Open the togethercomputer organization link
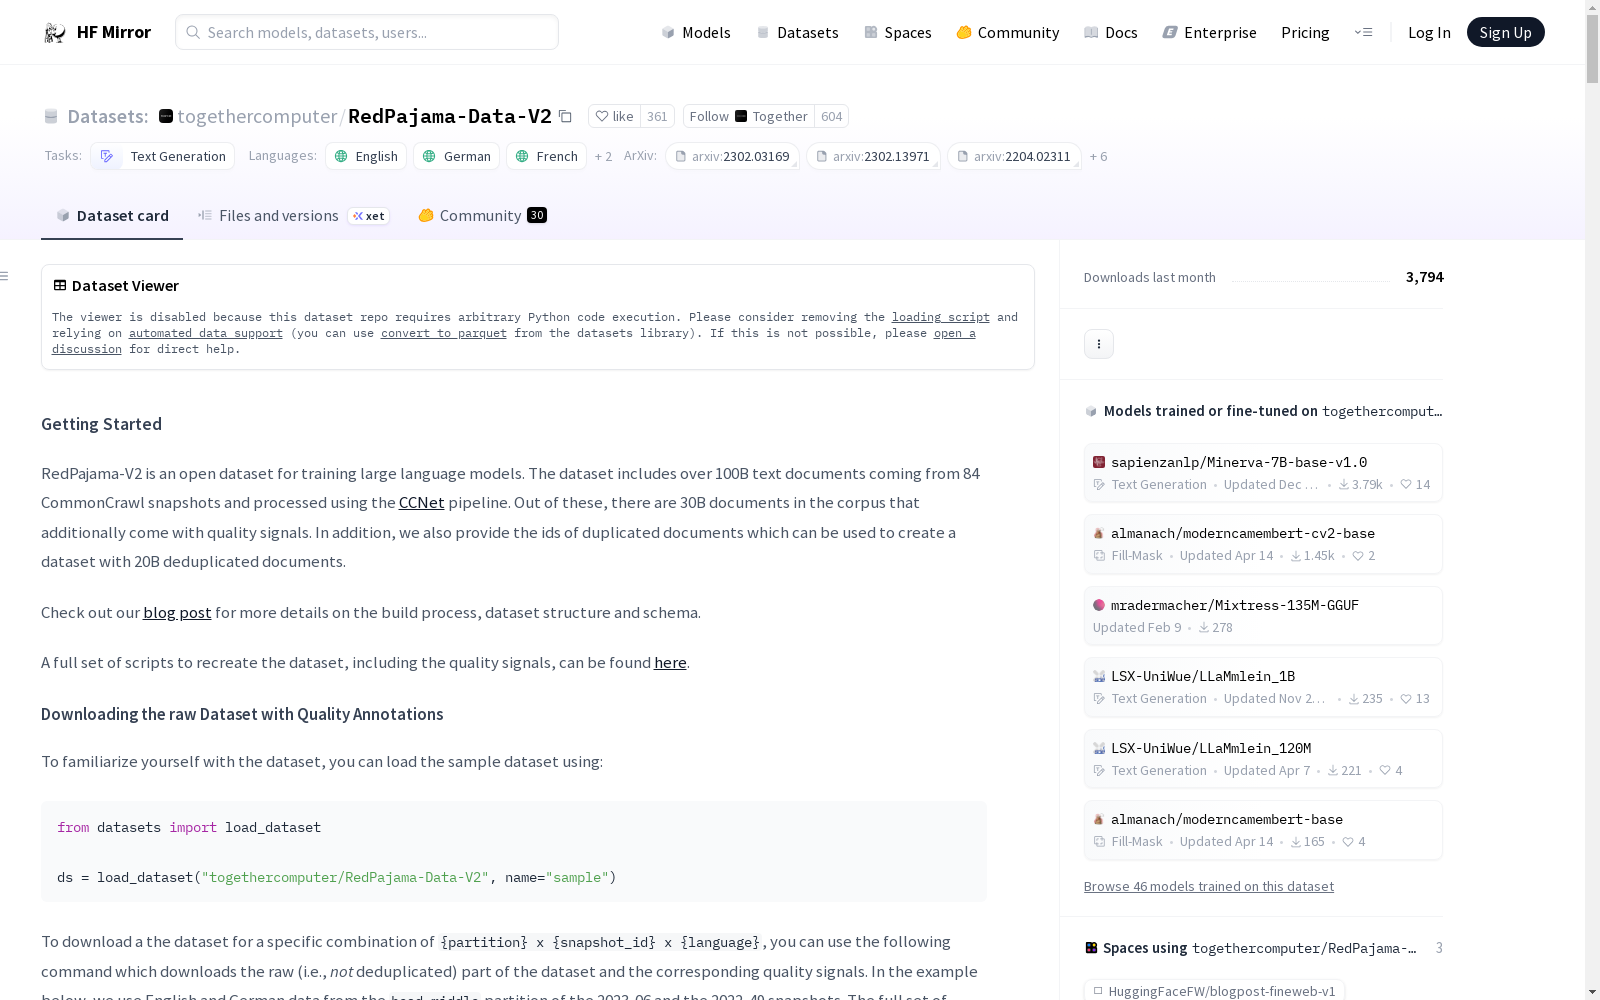 (x=257, y=116)
